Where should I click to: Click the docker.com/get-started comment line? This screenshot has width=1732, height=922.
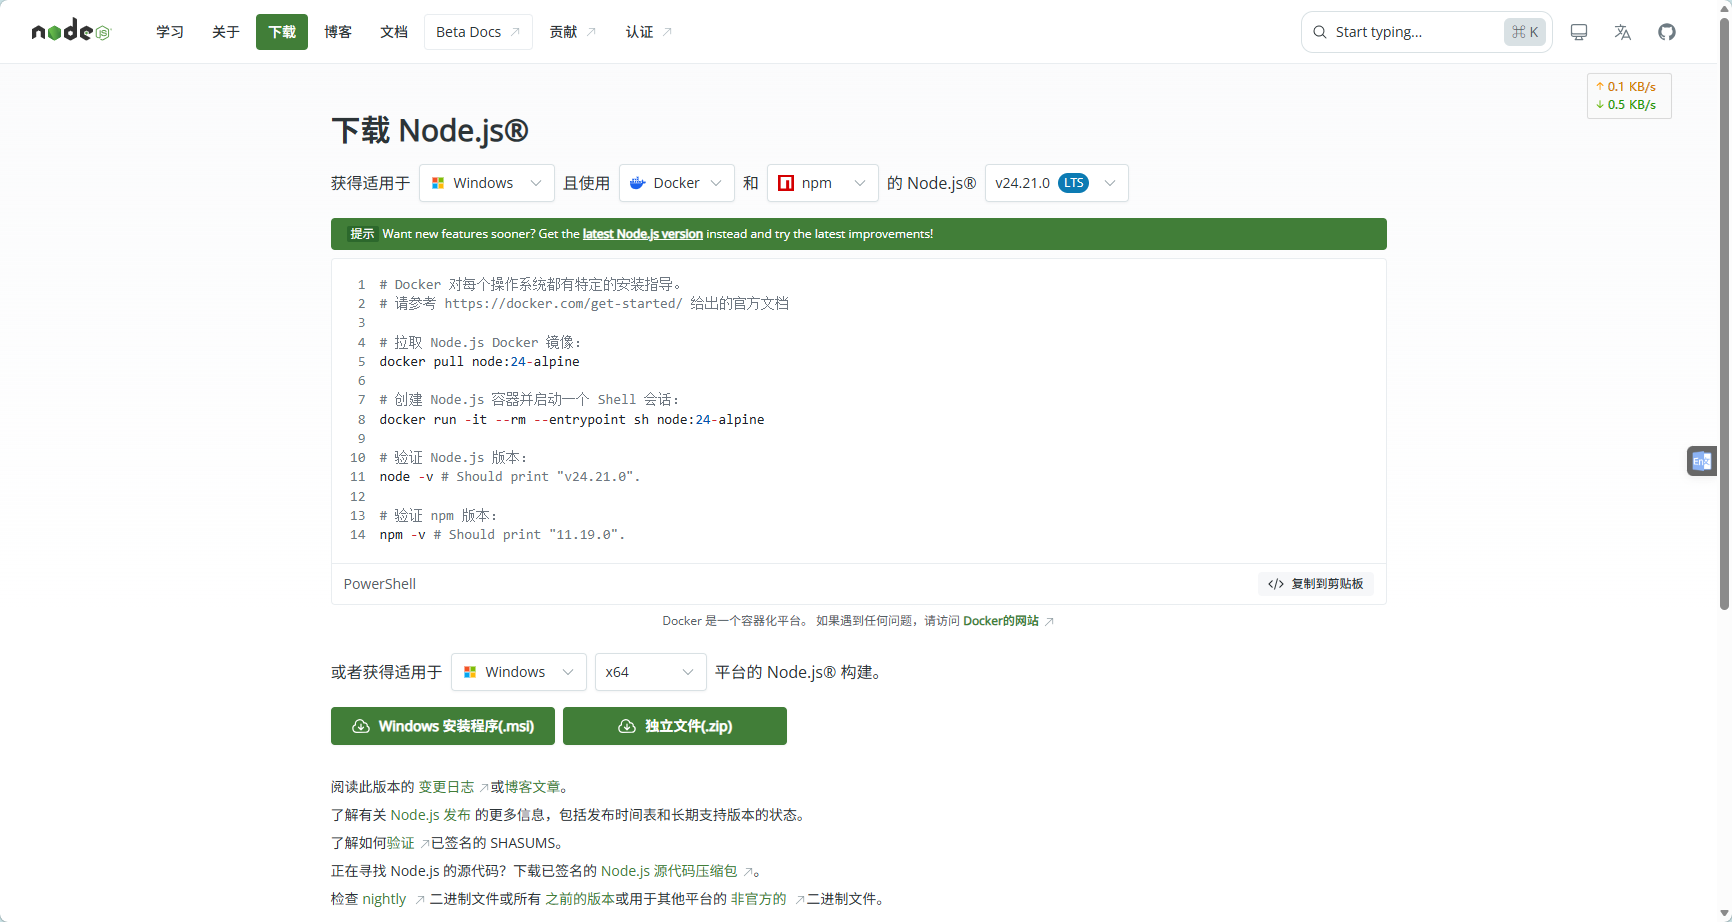[584, 304]
